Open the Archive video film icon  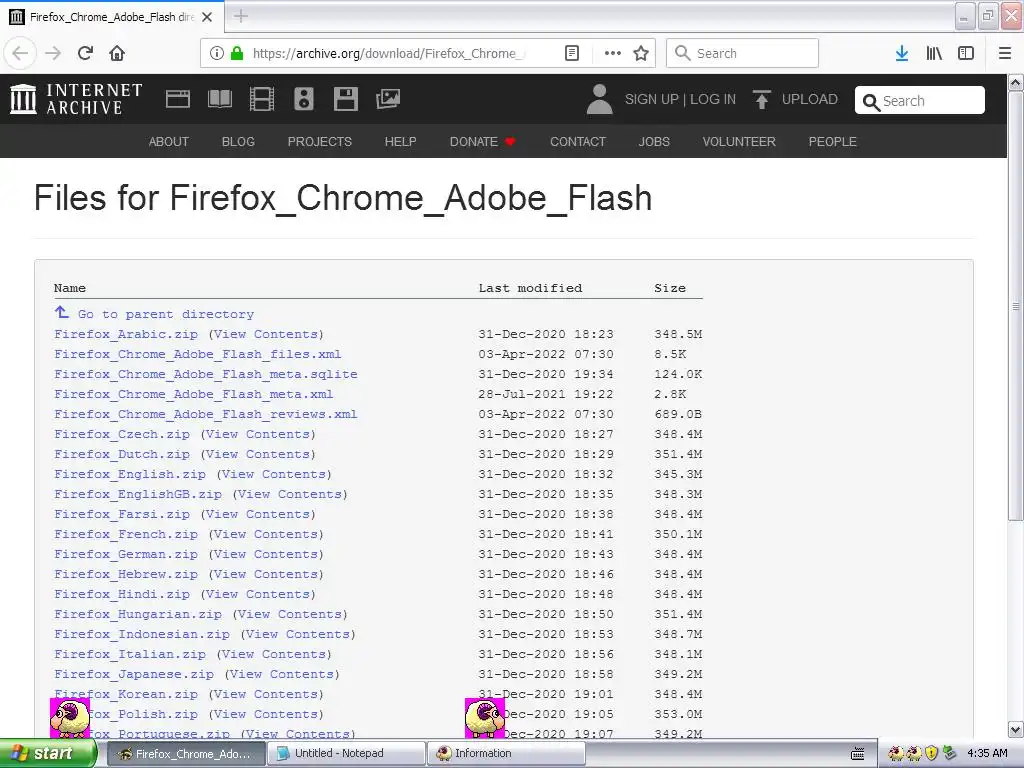(262, 99)
